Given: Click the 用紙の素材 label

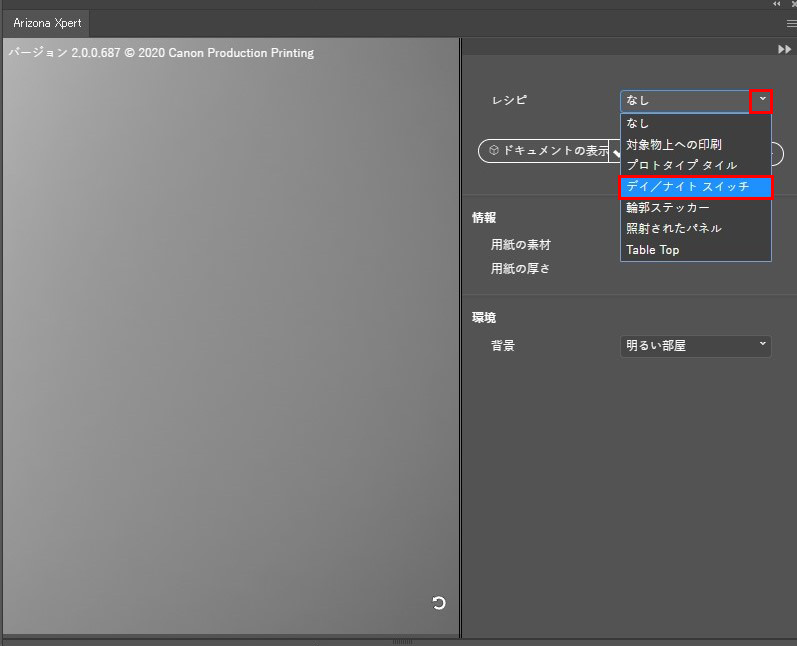Looking at the screenshot, I should tap(520, 245).
